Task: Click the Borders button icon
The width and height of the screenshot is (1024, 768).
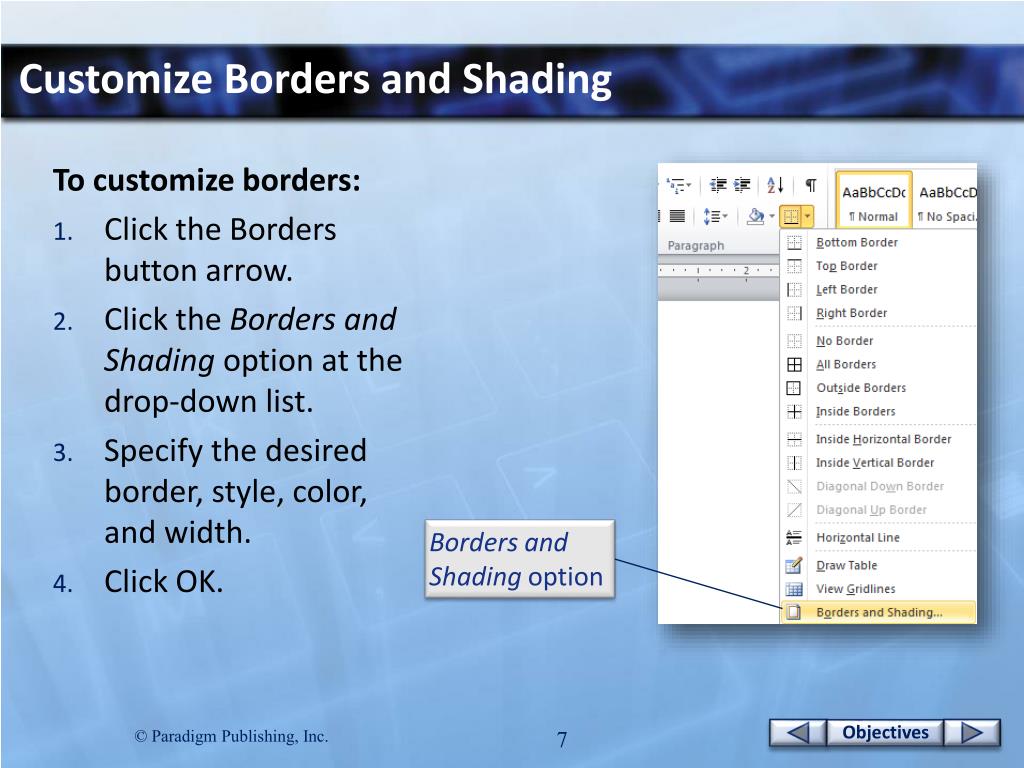Action: pyautogui.click(x=791, y=216)
